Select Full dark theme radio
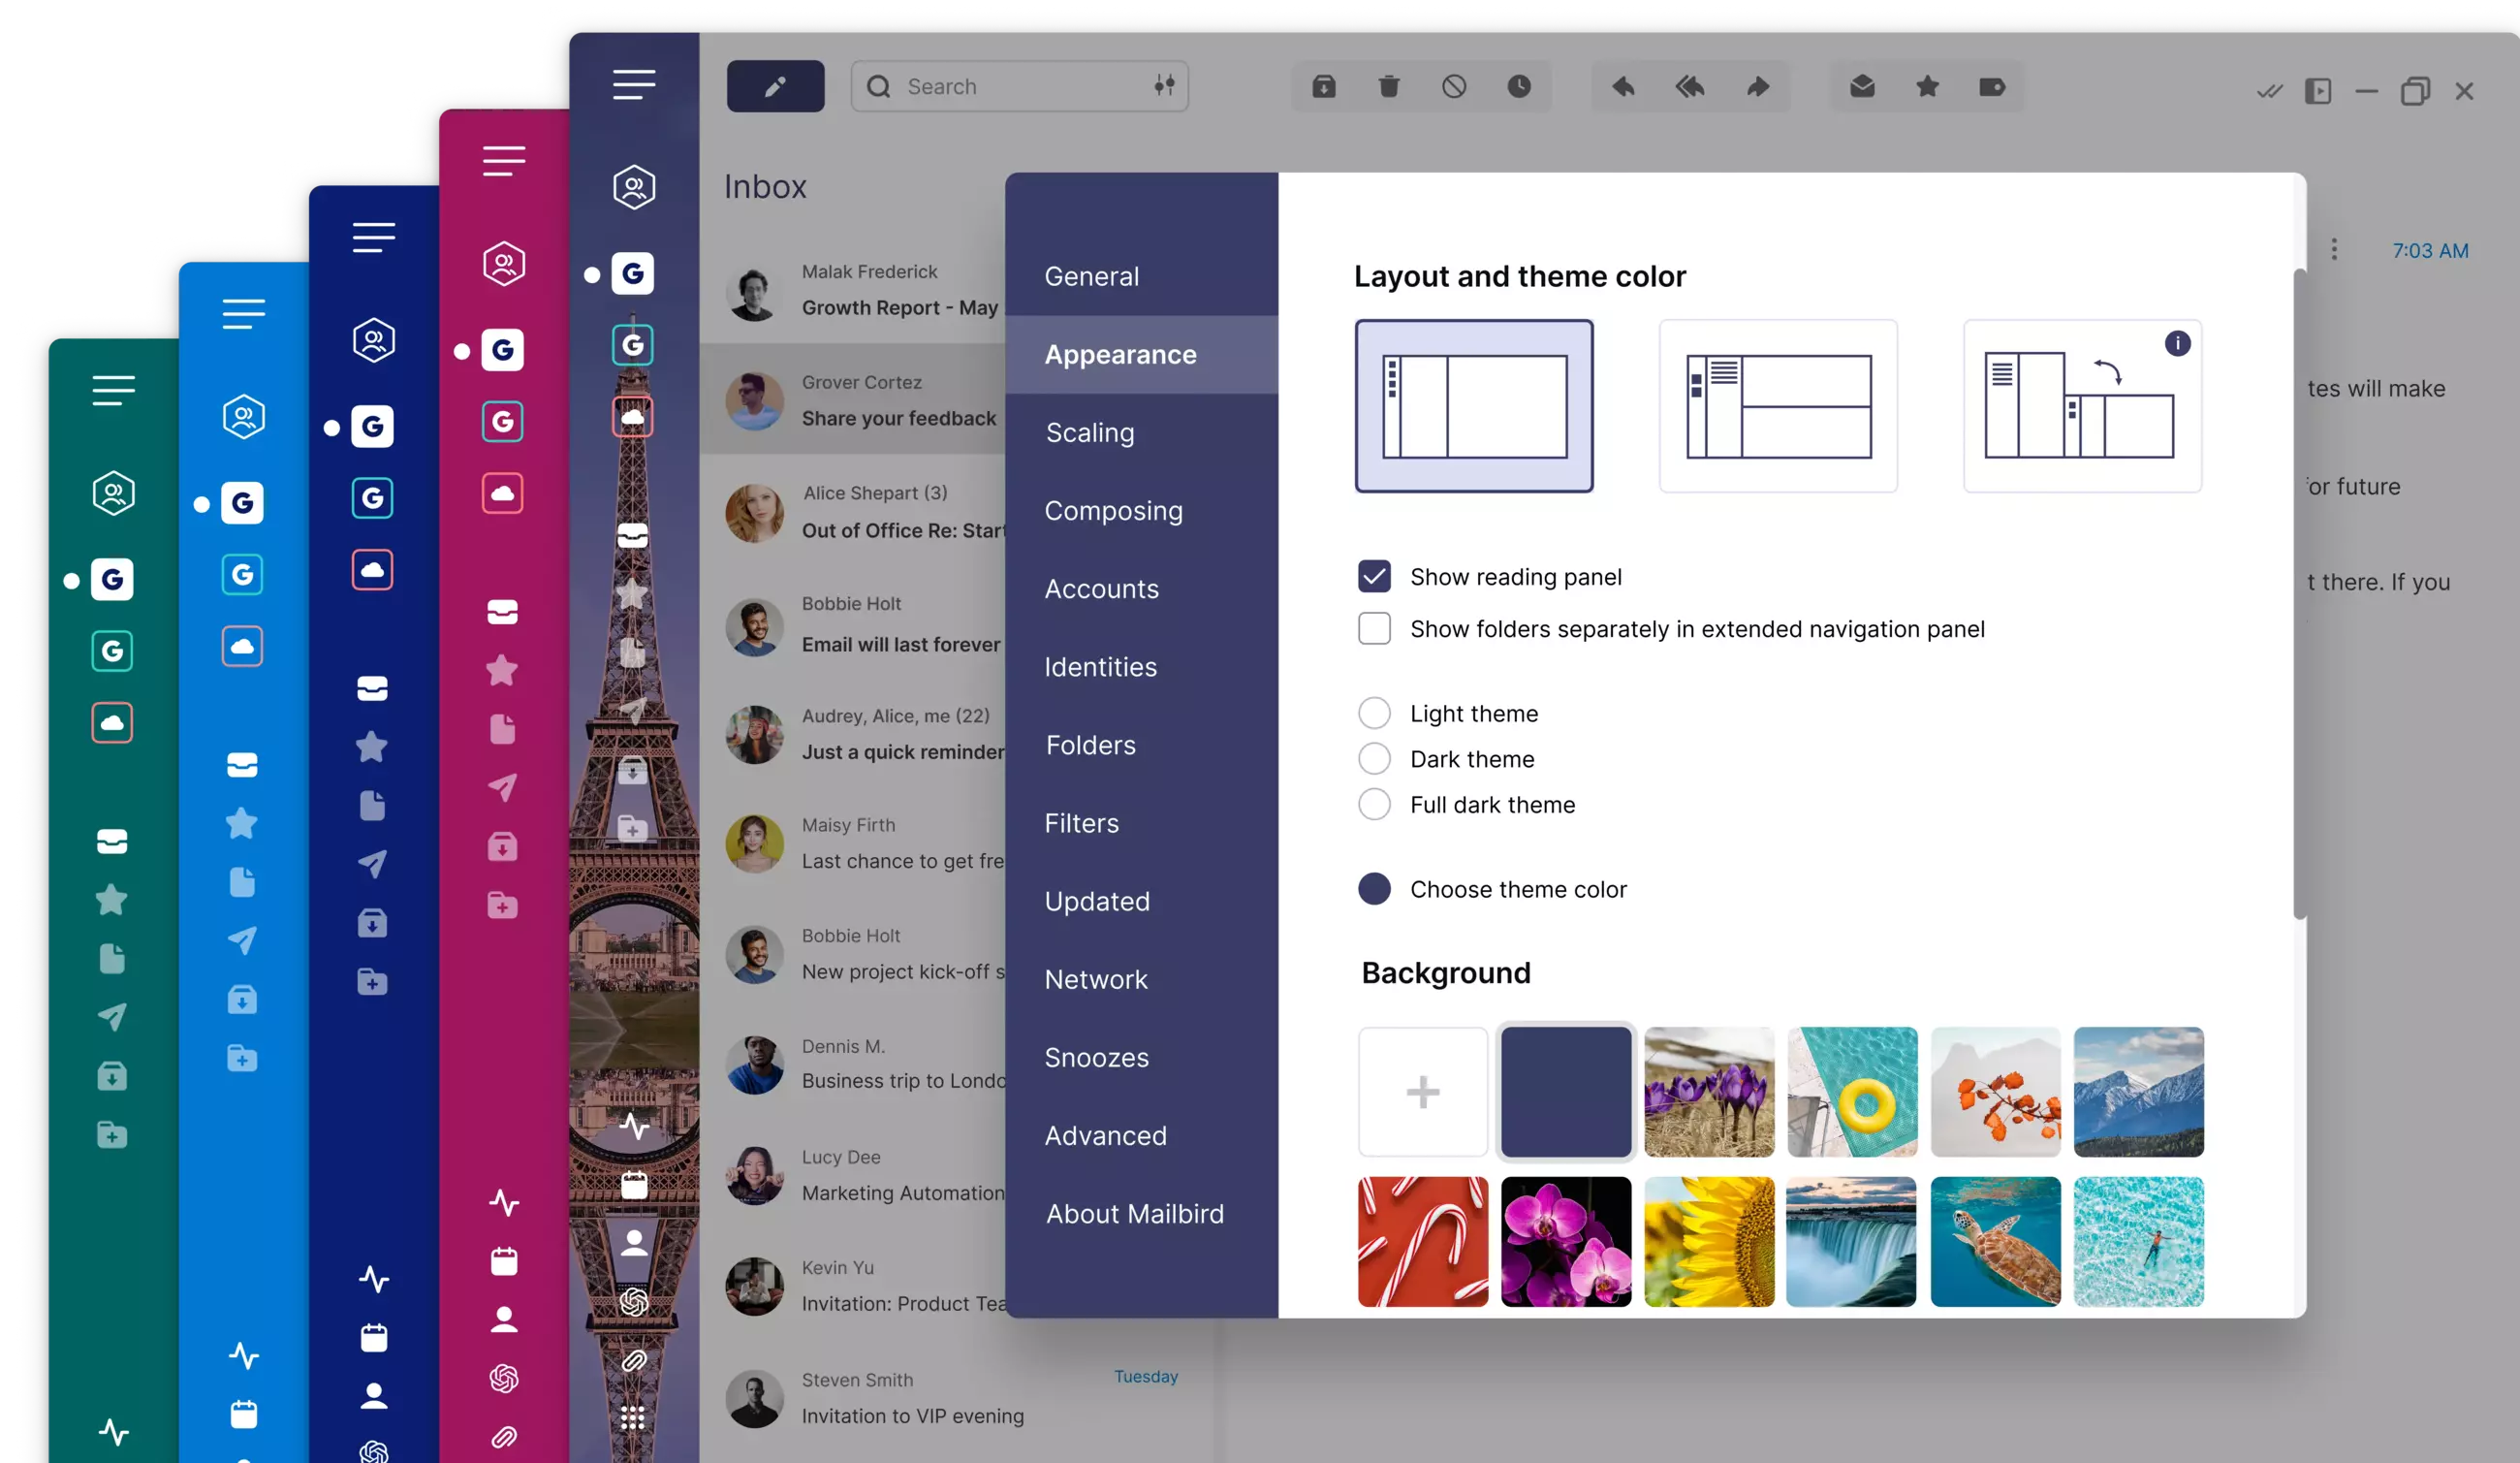This screenshot has height=1463, width=2520. point(1374,804)
